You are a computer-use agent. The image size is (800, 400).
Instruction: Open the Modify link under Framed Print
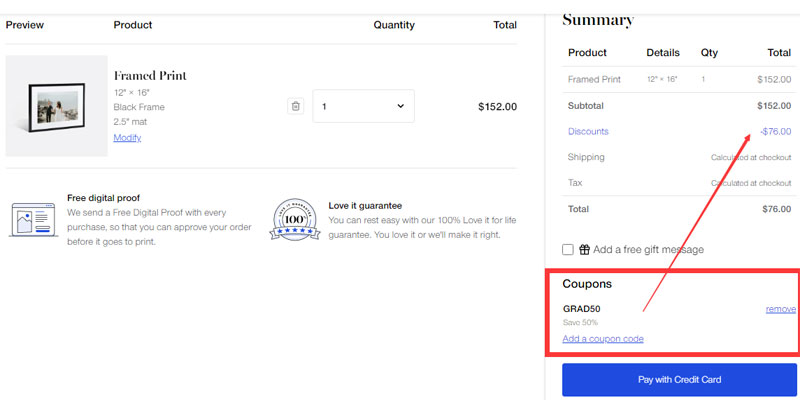127,138
